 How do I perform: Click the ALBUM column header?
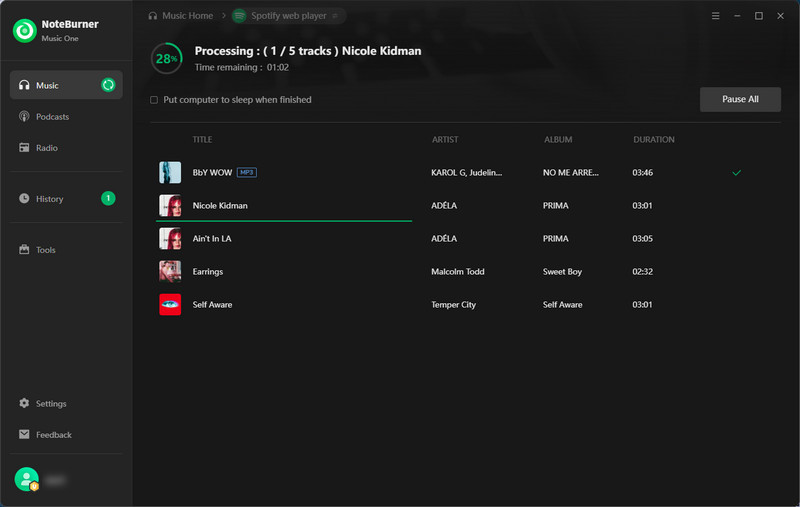tap(558, 139)
